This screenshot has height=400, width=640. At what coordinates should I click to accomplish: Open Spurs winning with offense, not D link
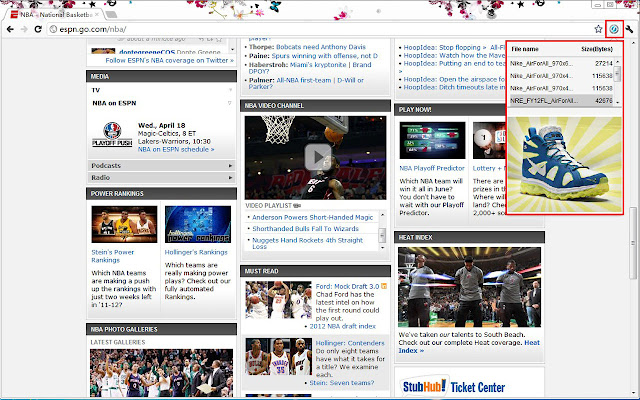pos(324,56)
